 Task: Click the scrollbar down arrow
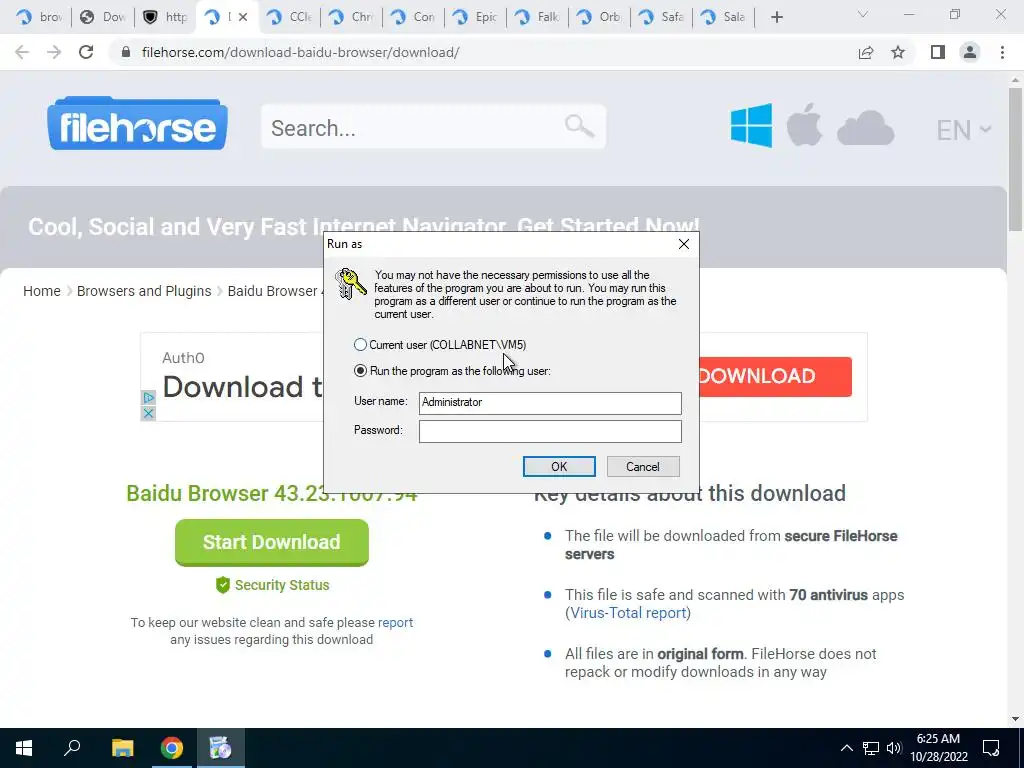[1015, 719]
